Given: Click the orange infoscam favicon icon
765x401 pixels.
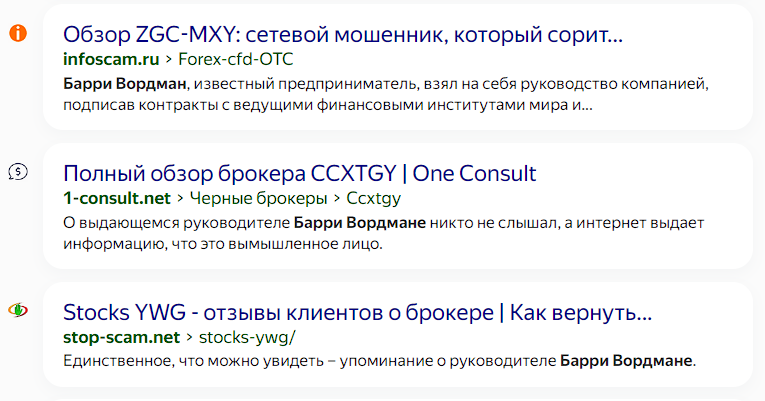Looking at the screenshot, I should pos(18,33).
